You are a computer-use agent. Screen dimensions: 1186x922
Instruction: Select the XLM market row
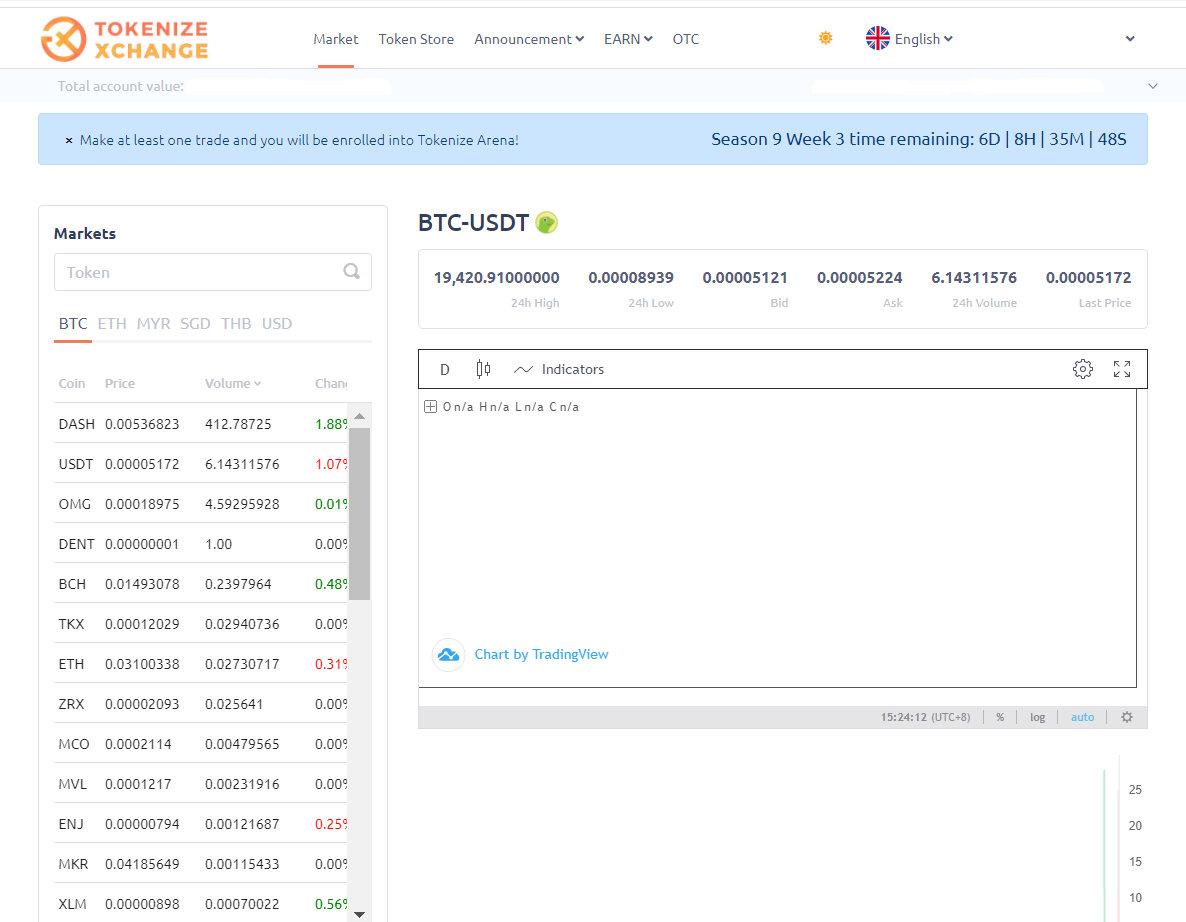tap(200, 905)
